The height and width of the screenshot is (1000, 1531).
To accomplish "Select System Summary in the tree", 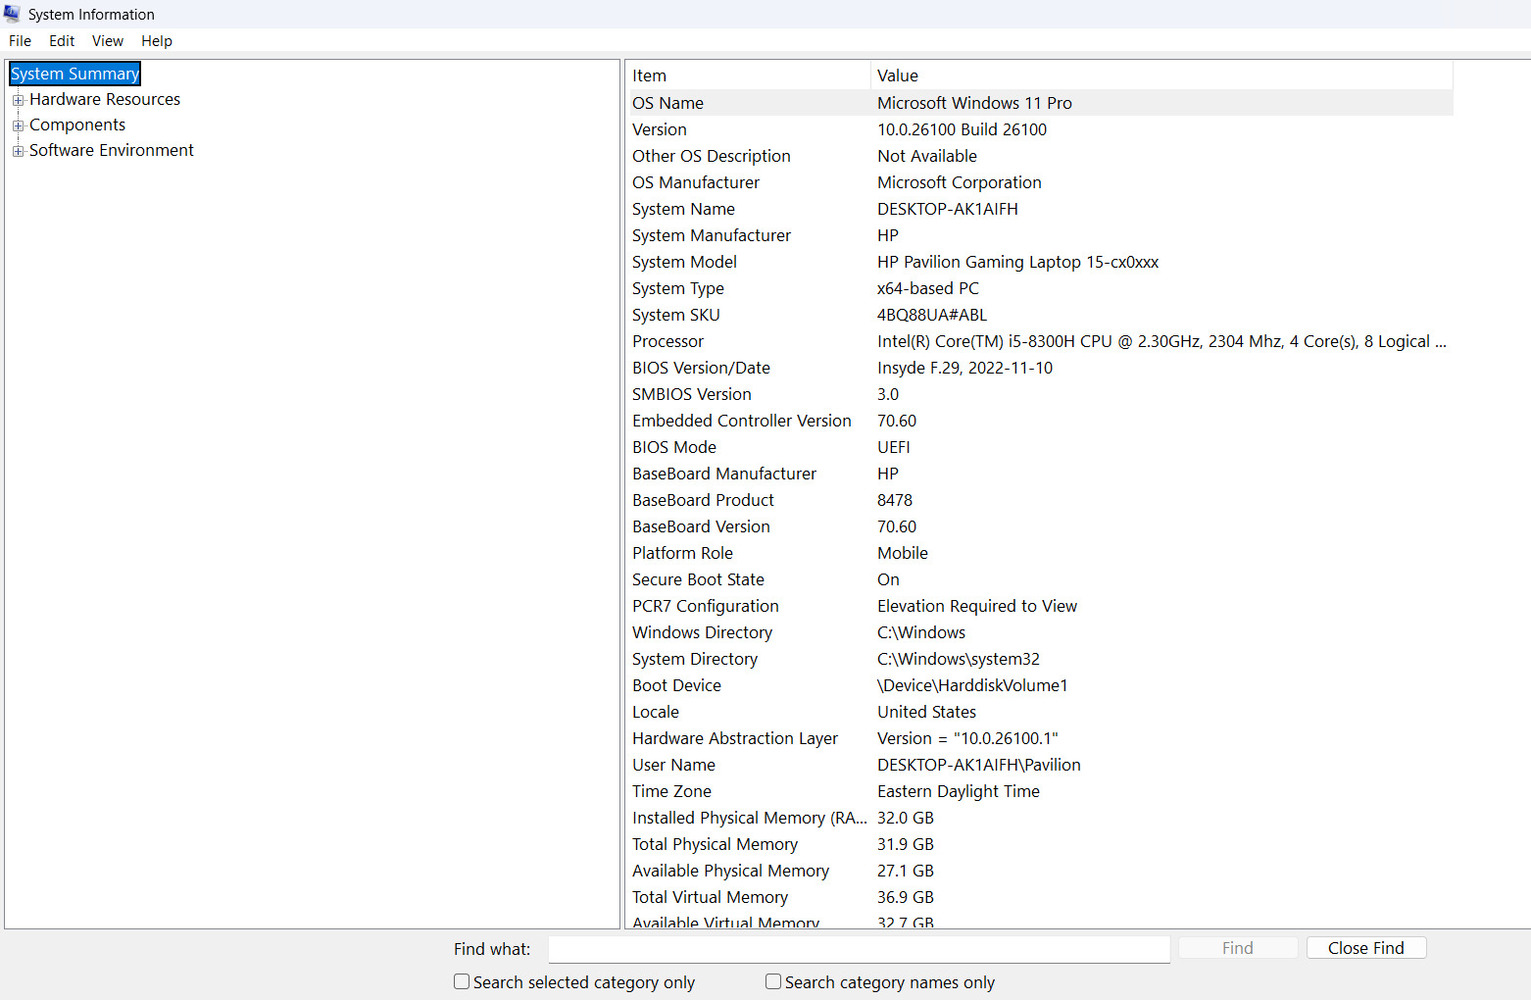I will (x=75, y=74).
